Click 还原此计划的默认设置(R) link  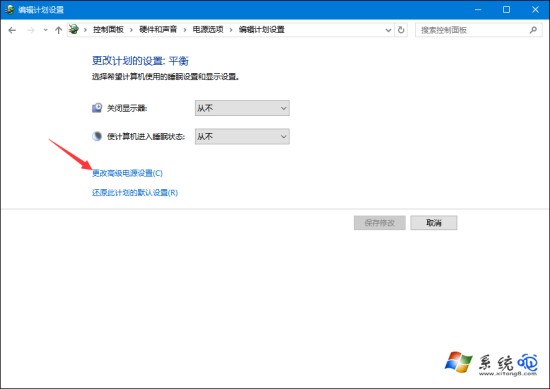tap(135, 193)
